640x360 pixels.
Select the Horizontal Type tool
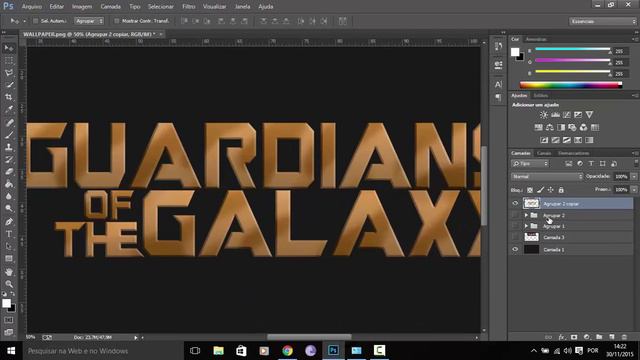tap(9, 234)
